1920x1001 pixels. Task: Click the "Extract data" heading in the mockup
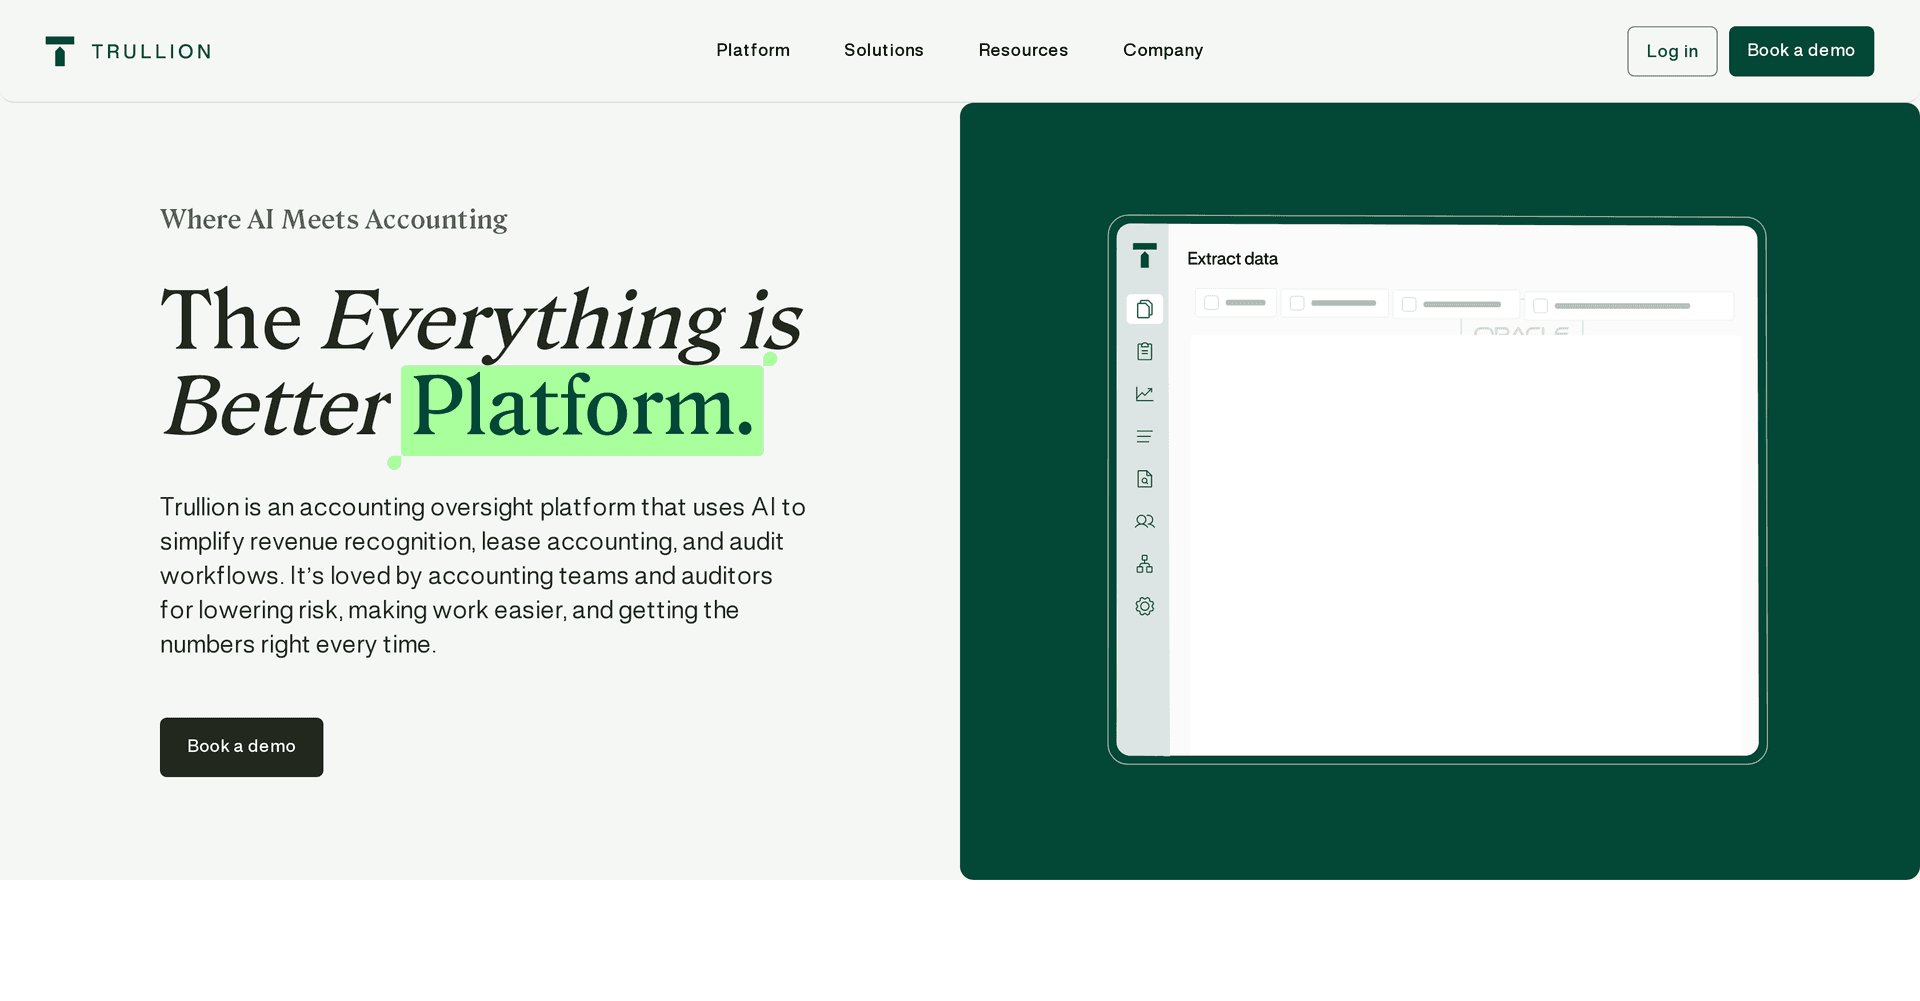[x=1232, y=259]
